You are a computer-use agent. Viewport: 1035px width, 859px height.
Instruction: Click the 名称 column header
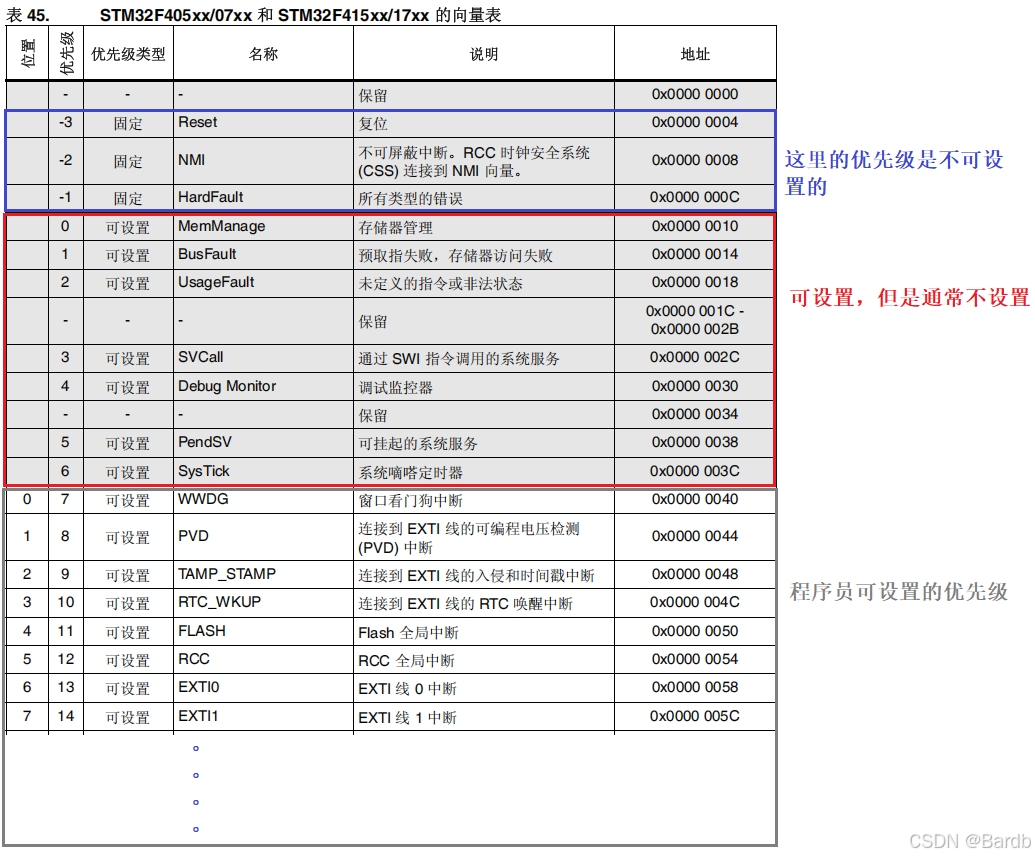coord(263,54)
